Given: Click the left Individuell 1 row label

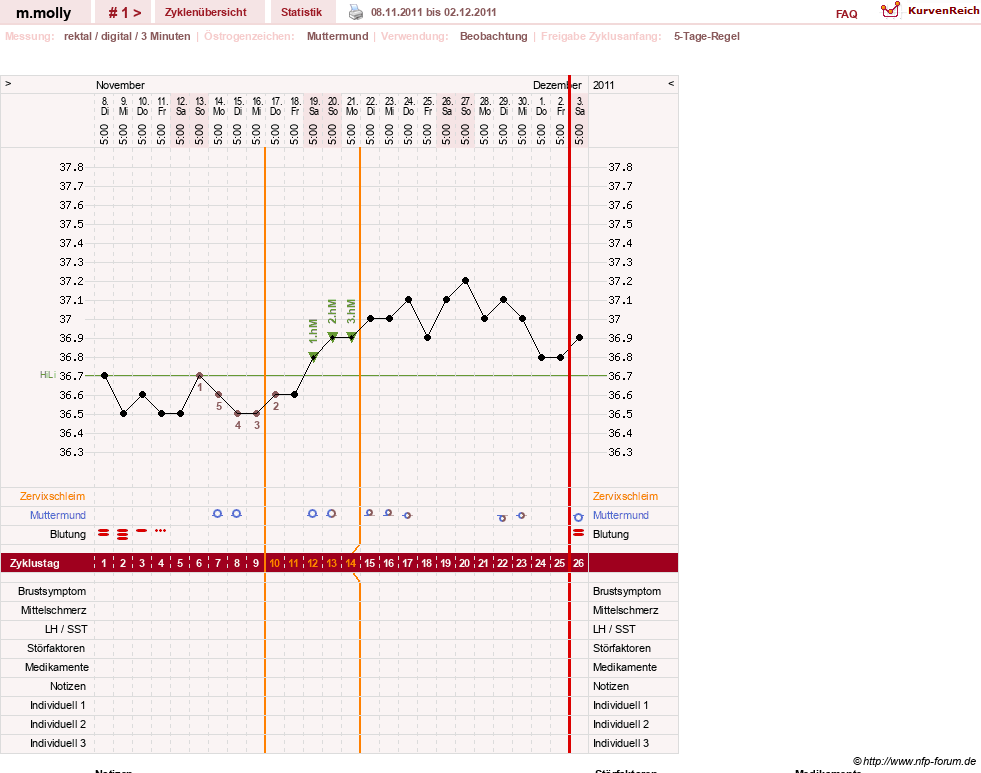Looking at the screenshot, I should [x=58, y=705].
